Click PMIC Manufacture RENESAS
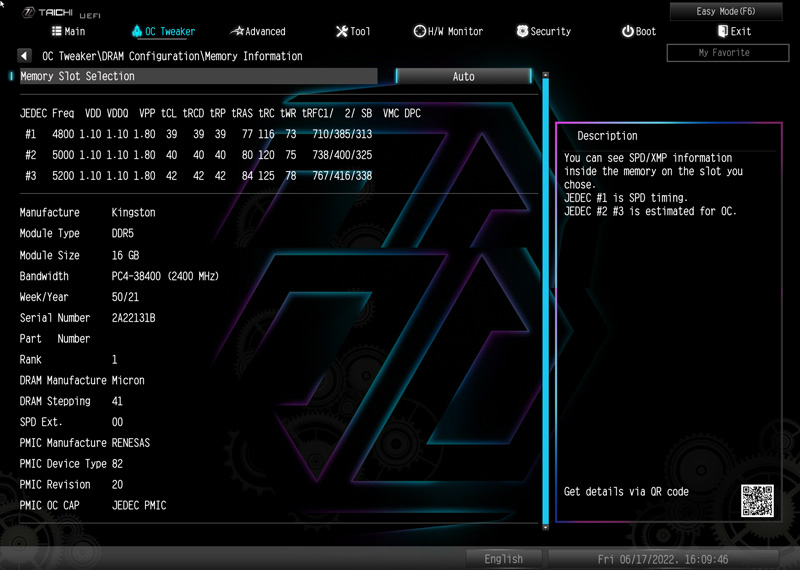Screen dimensions: 800x570 131,442
